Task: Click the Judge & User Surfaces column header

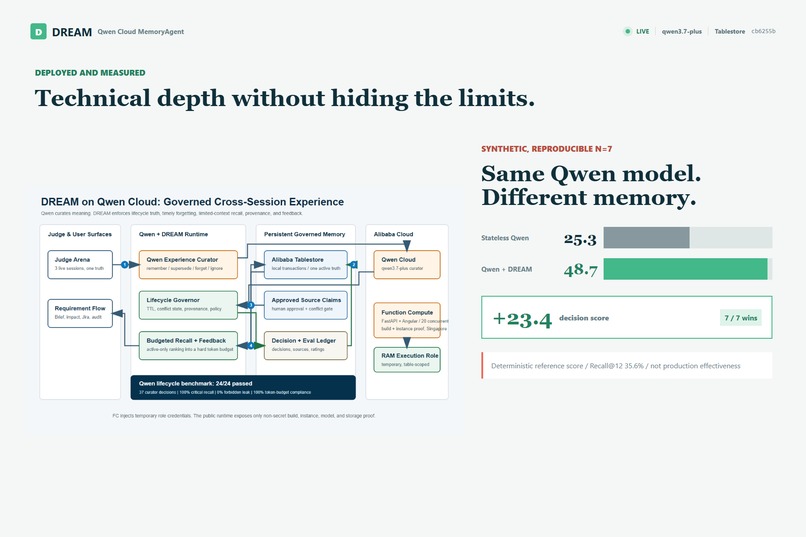Action: (x=80, y=234)
